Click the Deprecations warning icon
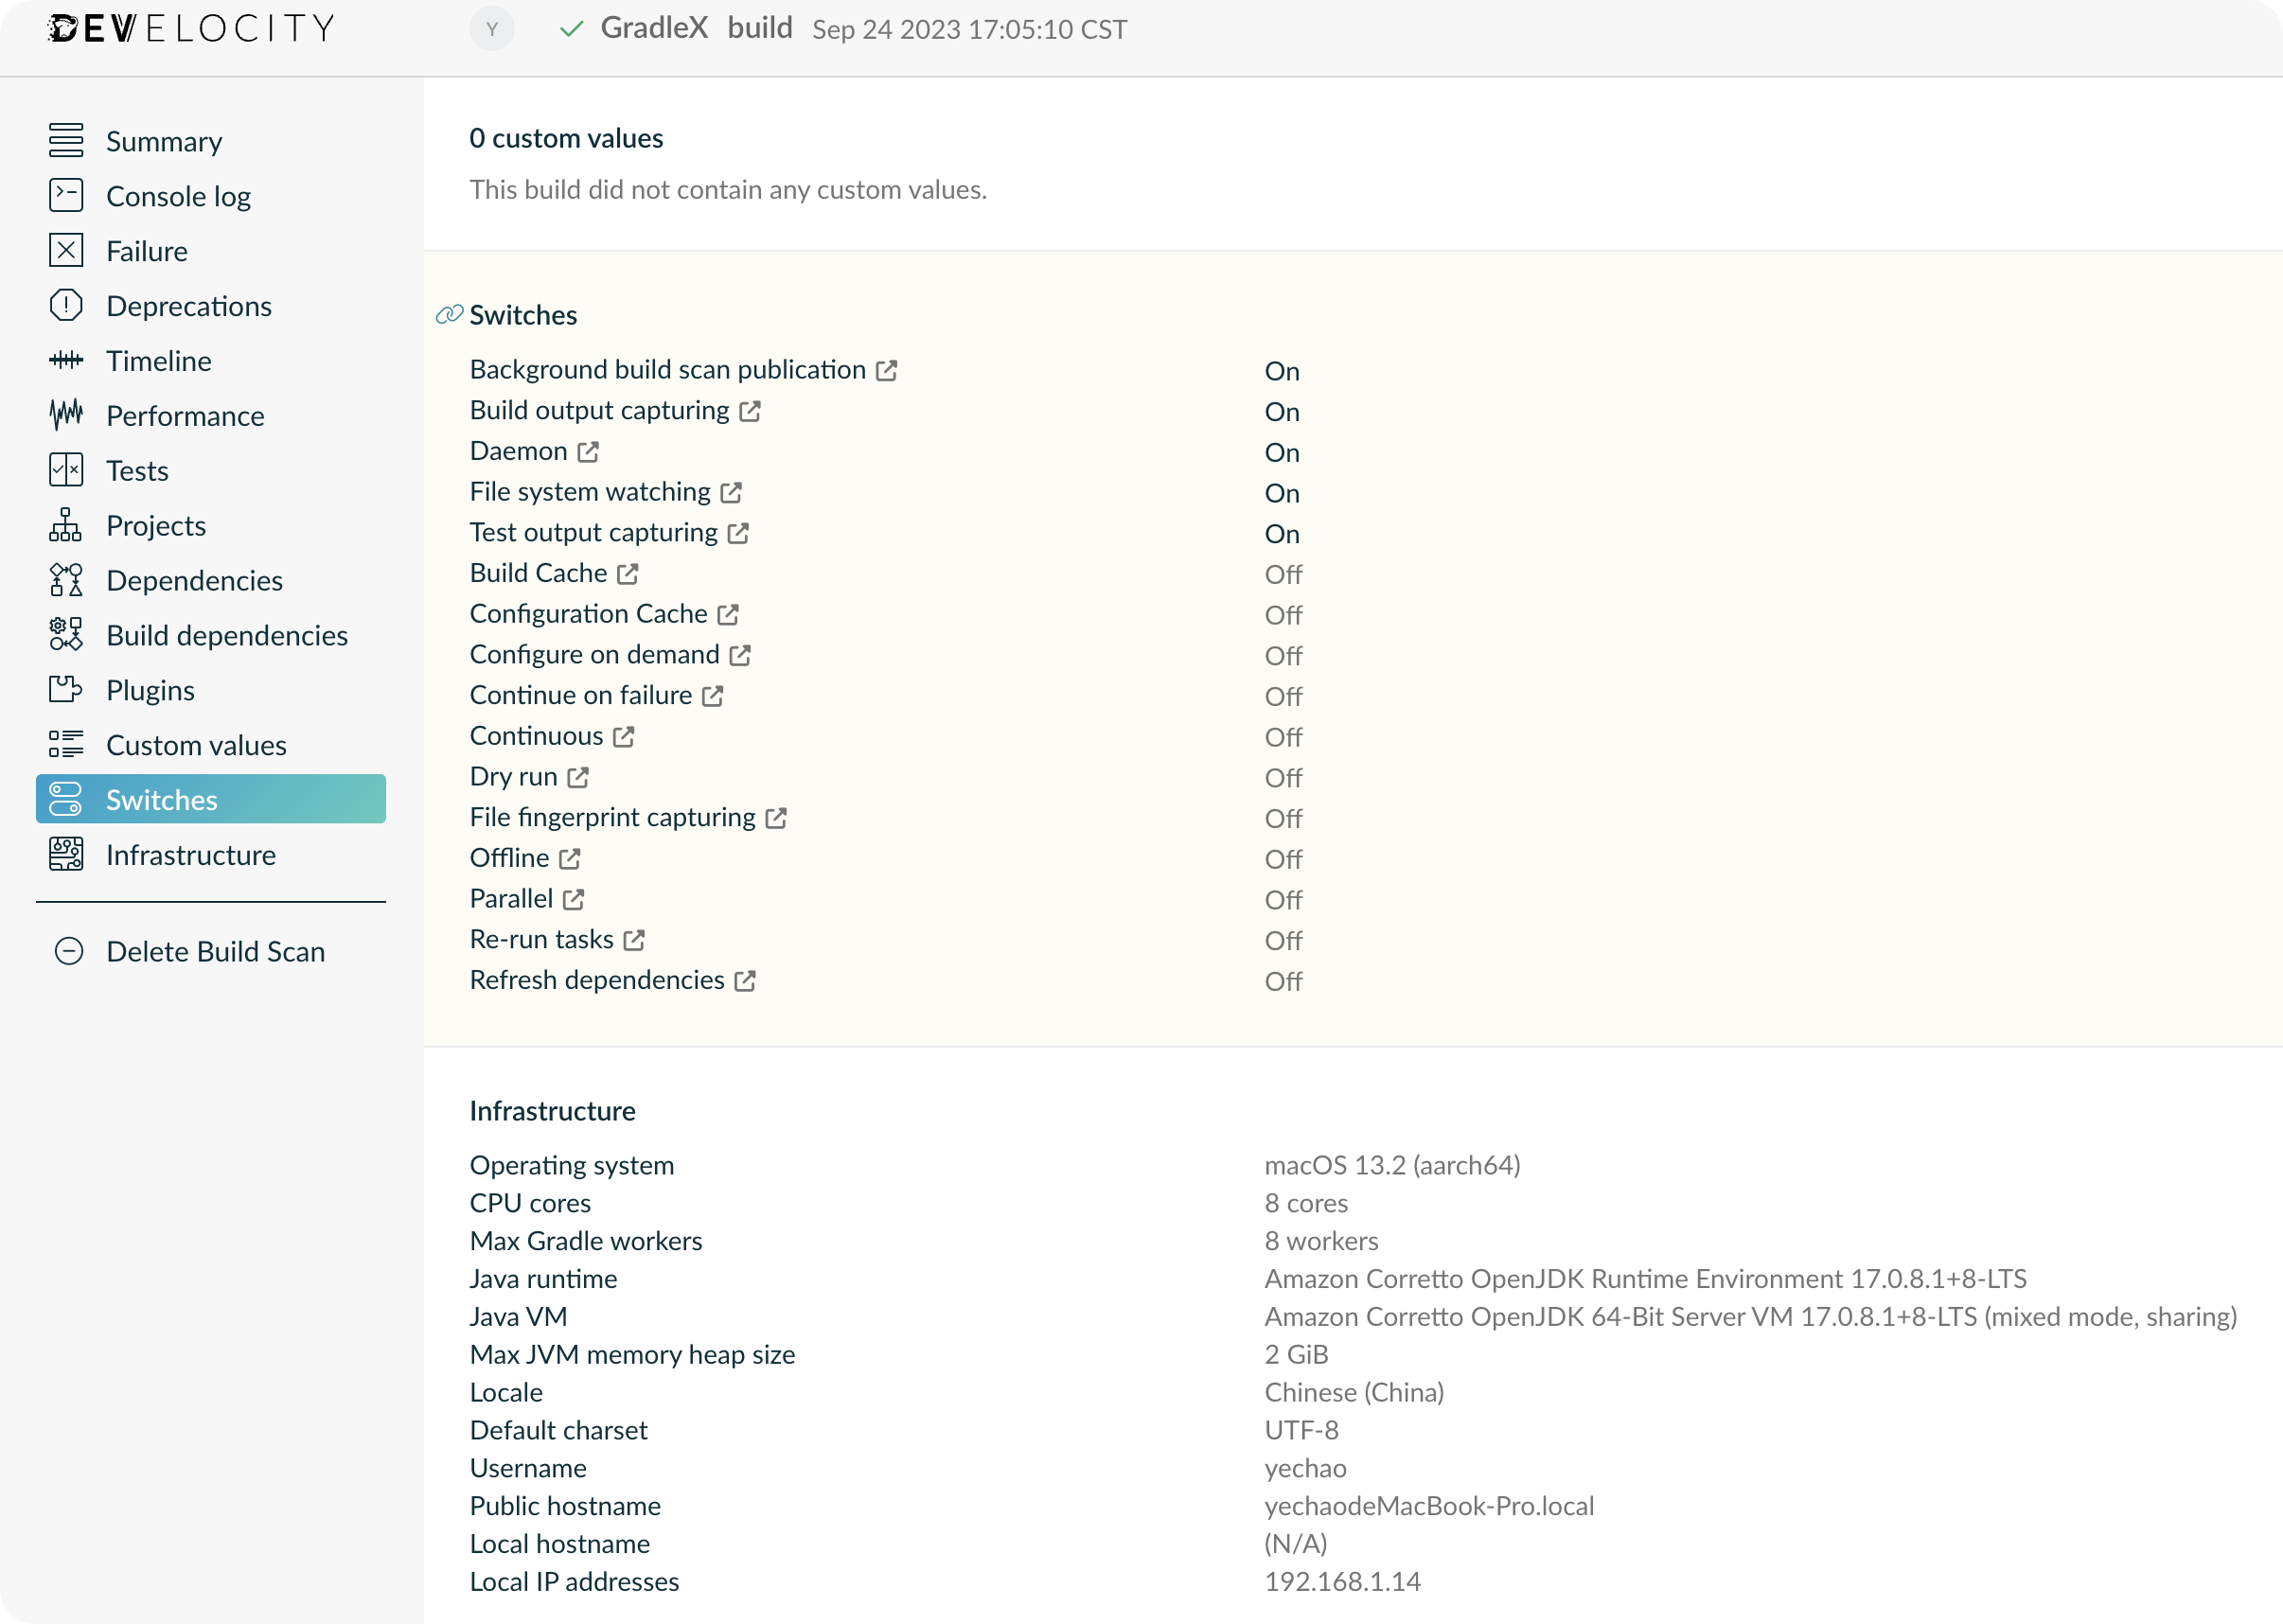 pos(66,306)
